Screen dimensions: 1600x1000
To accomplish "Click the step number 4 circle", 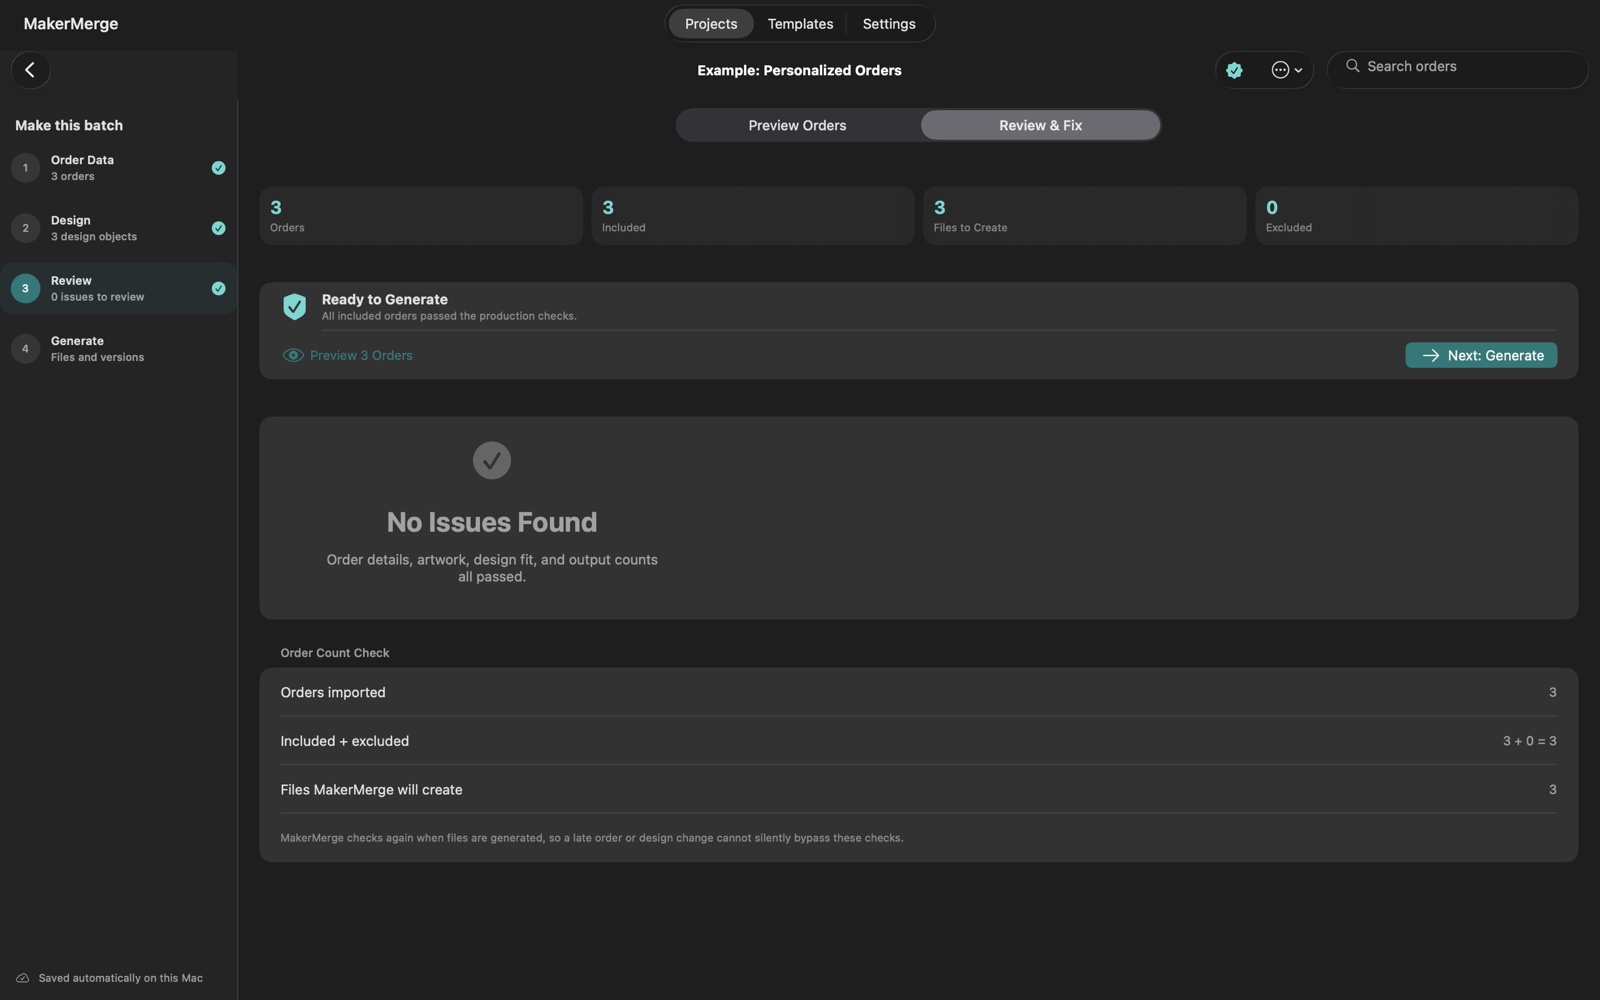I will click(25, 349).
